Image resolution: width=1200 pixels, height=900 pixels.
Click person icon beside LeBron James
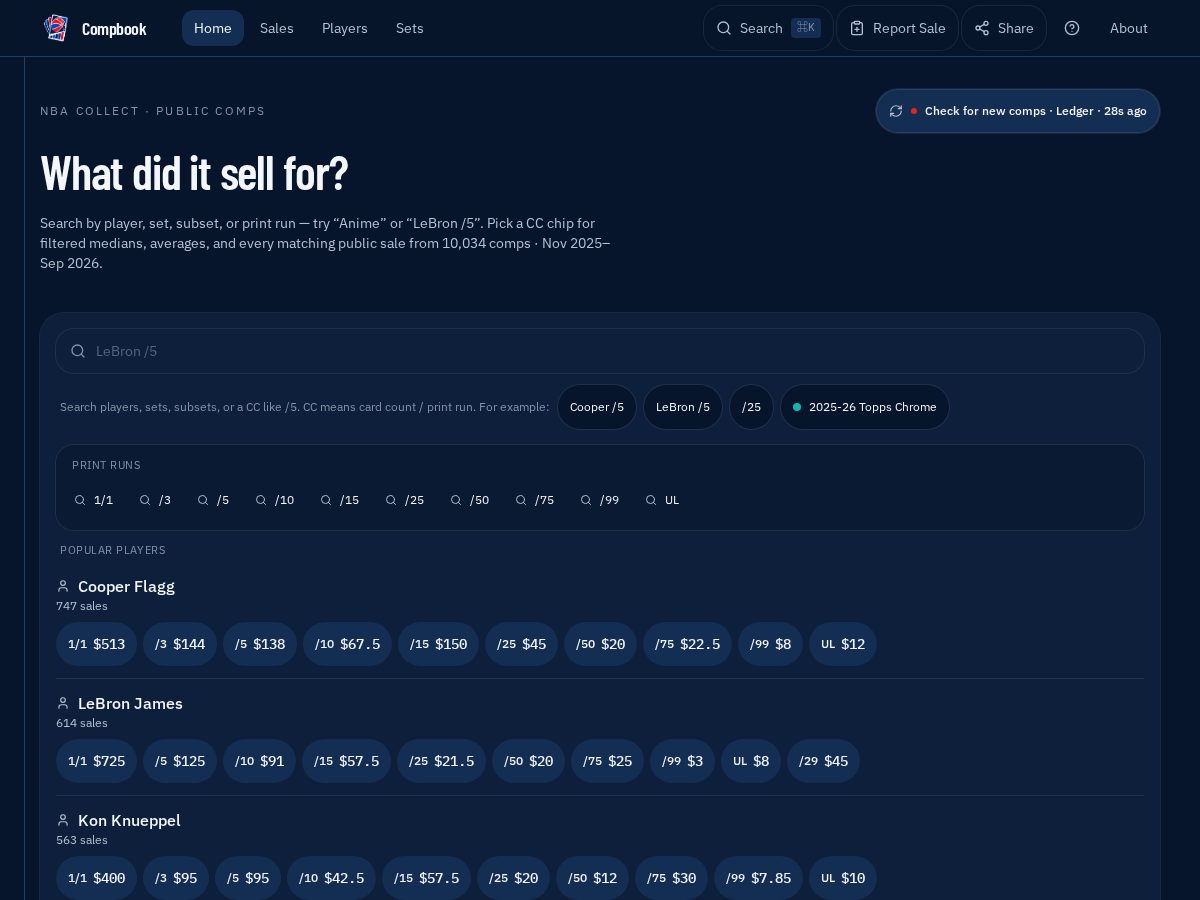pyautogui.click(x=63, y=703)
